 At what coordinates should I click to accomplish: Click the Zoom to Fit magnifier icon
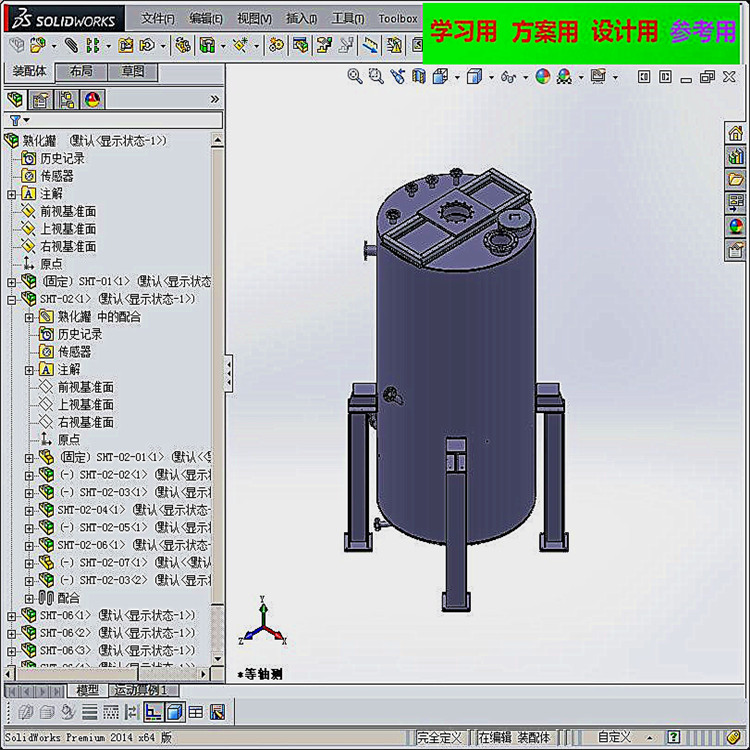(x=355, y=76)
